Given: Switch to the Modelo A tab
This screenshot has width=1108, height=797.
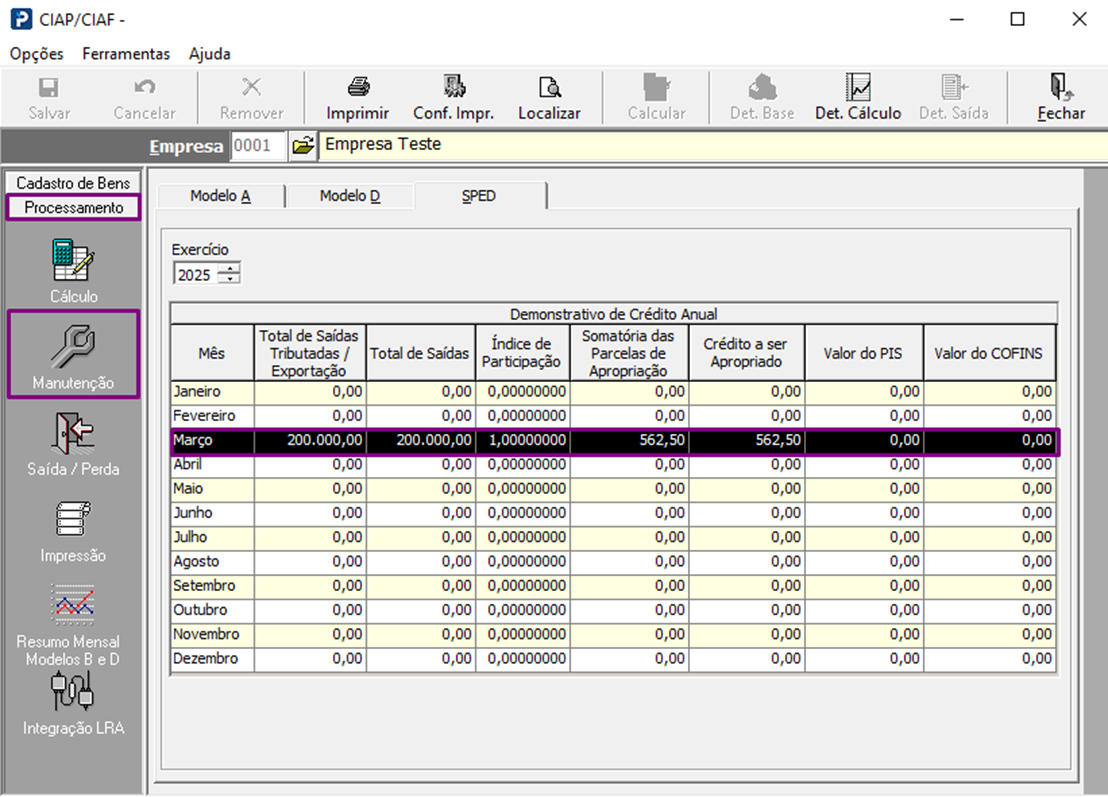Looking at the screenshot, I should point(220,196).
